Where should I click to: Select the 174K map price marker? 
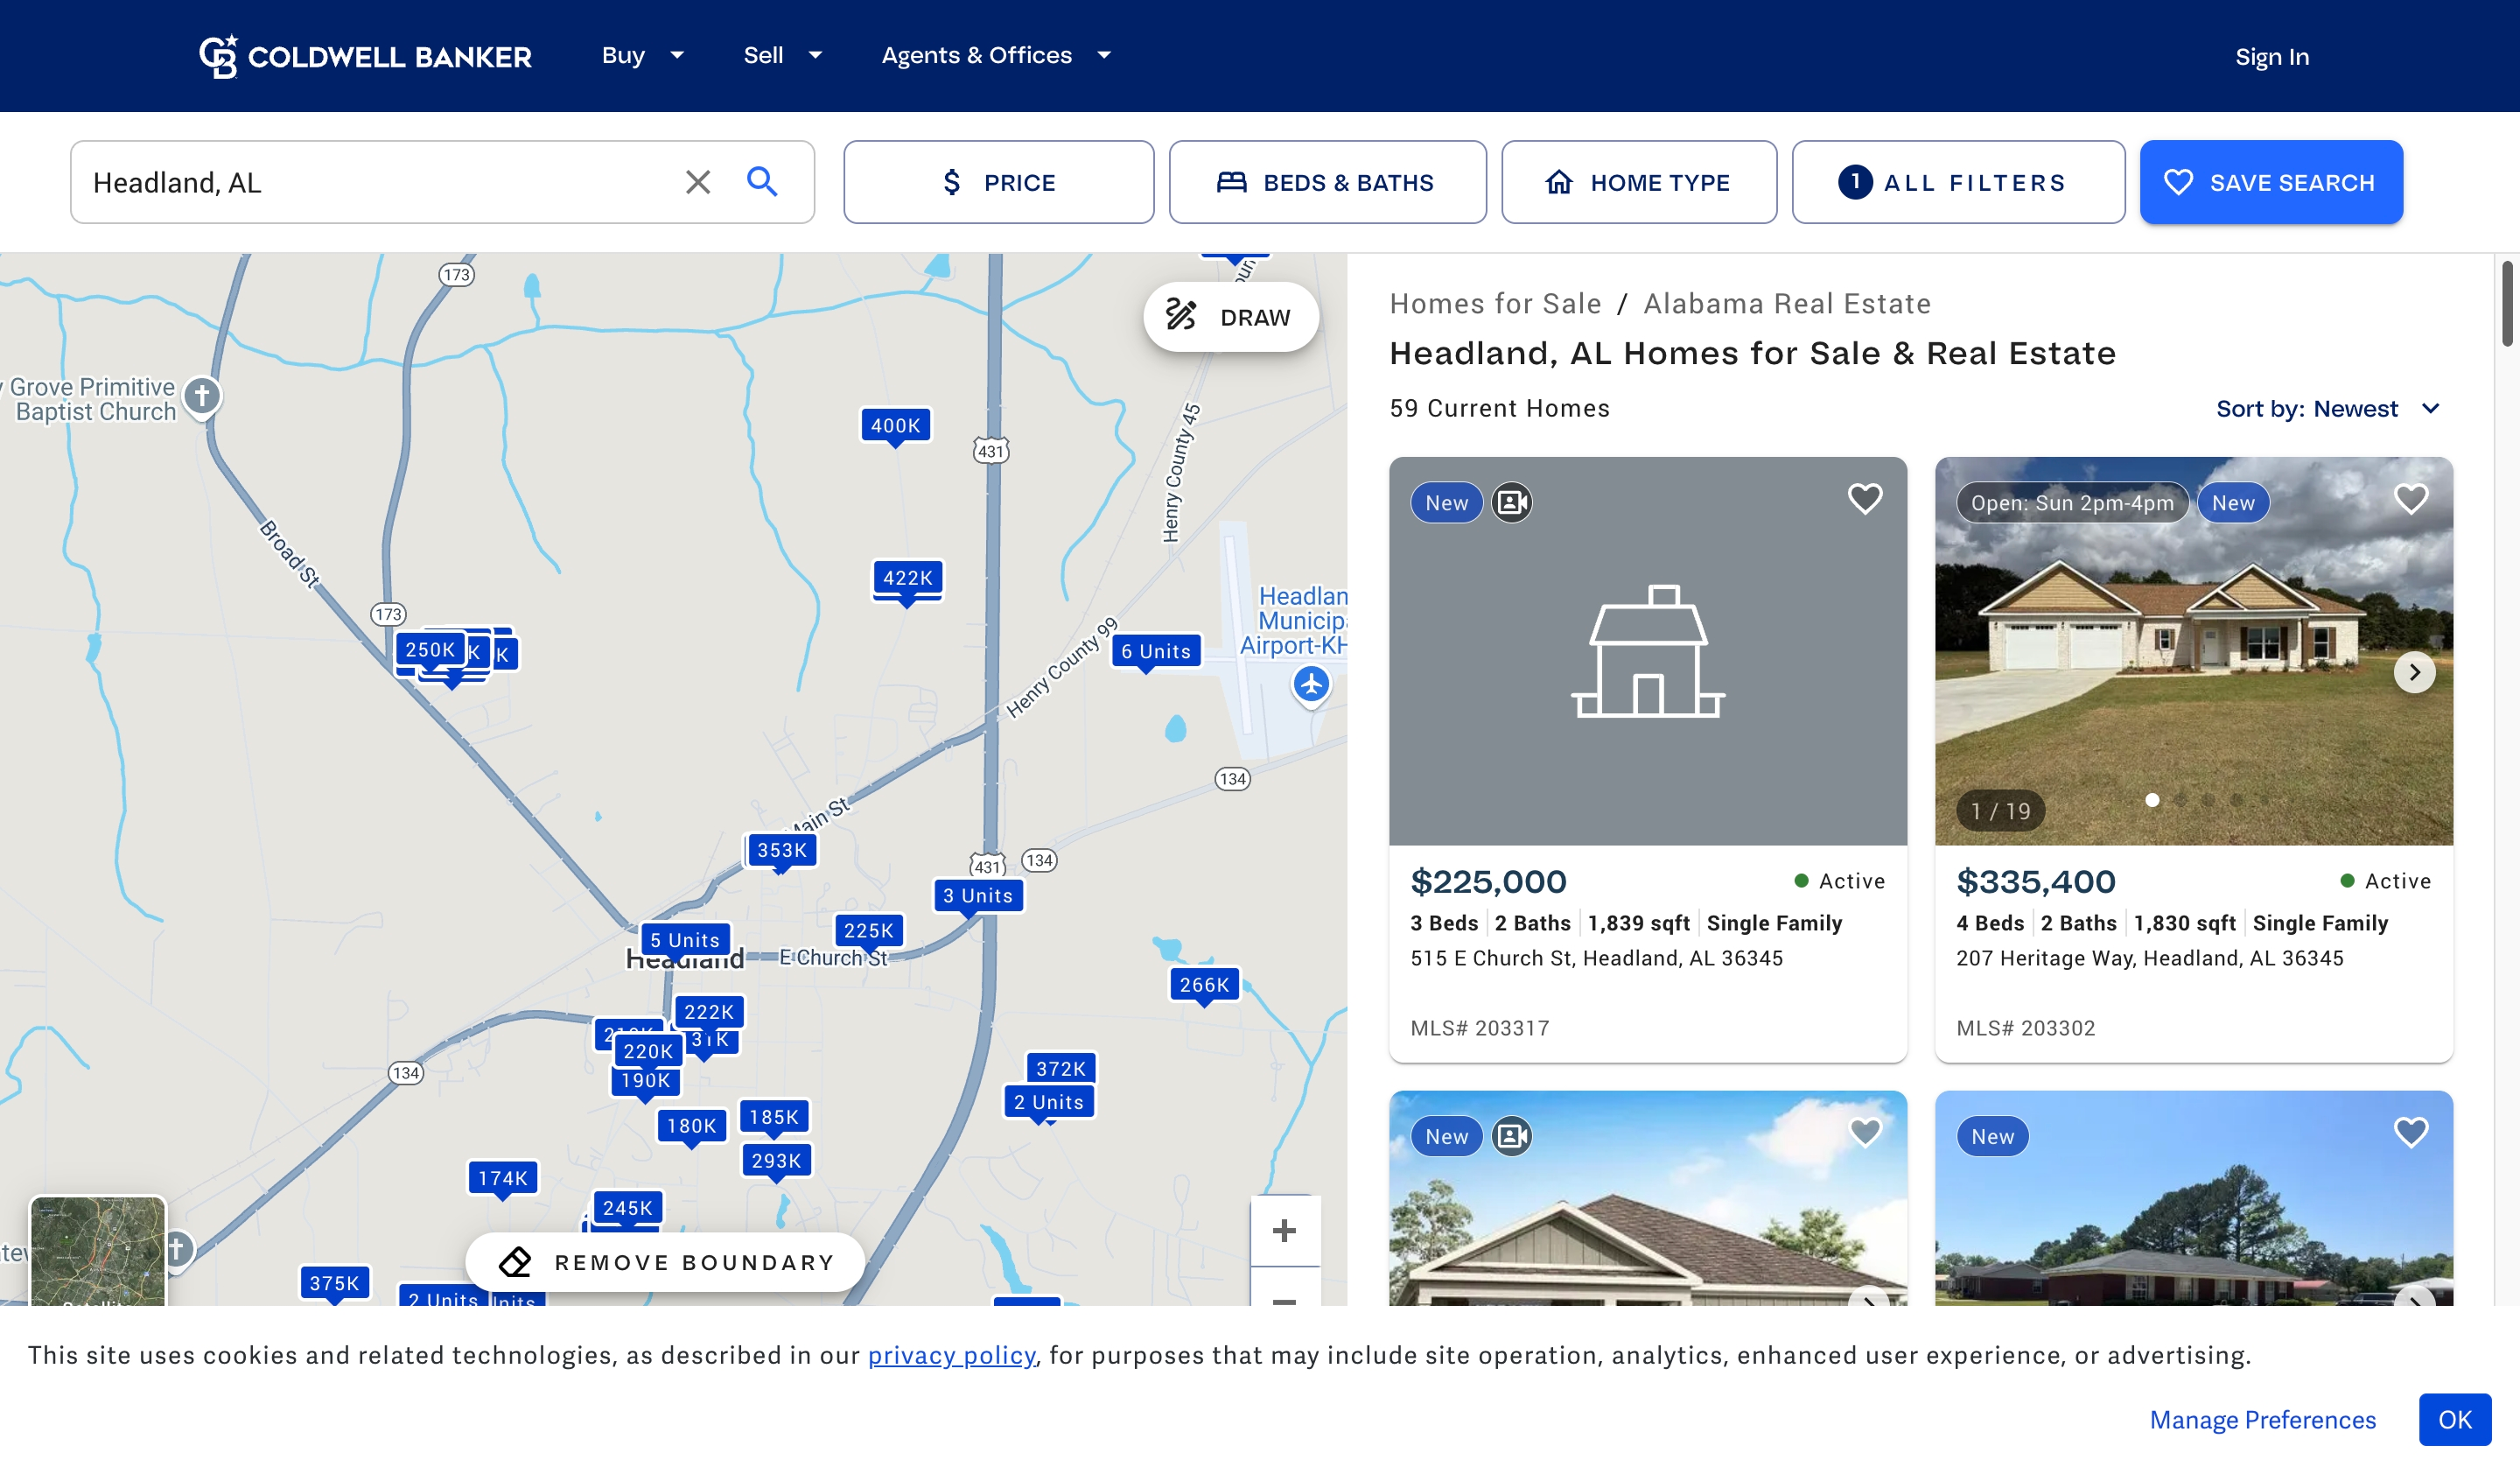[502, 1178]
